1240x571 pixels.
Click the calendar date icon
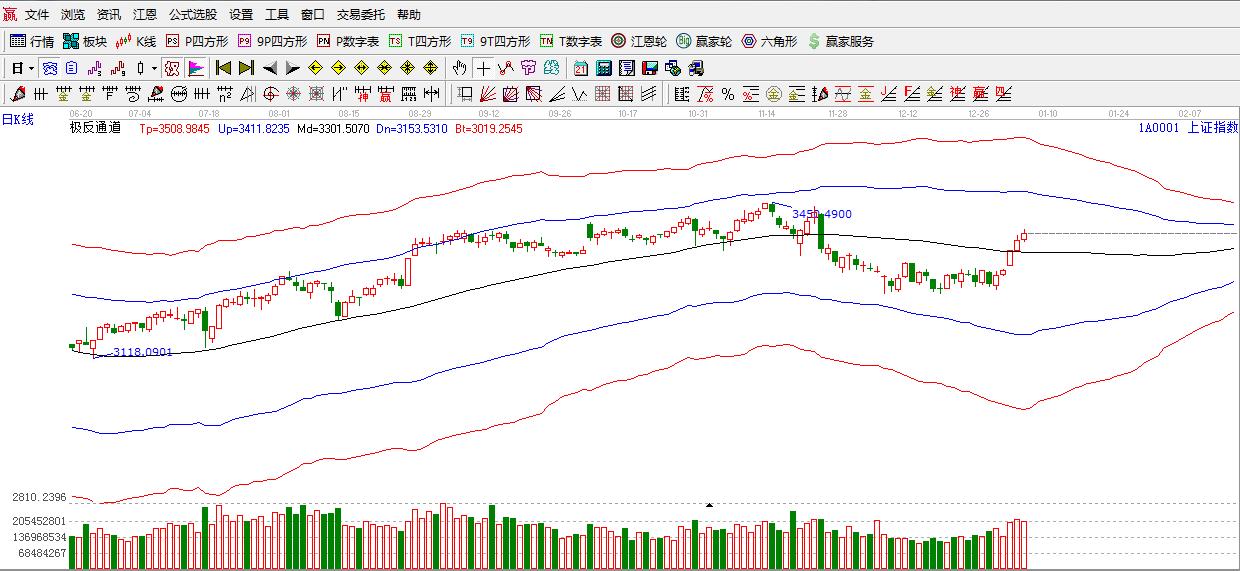[x=581, y=68]
